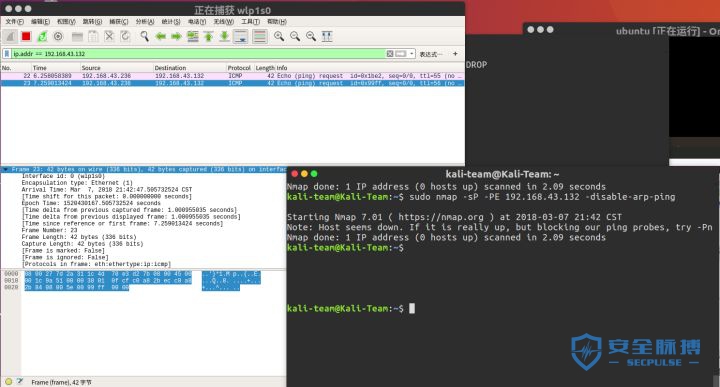Open the 视图(V) menu
Image resolution: width=720 pixels, height=387 pixels.
pos(66,22)
